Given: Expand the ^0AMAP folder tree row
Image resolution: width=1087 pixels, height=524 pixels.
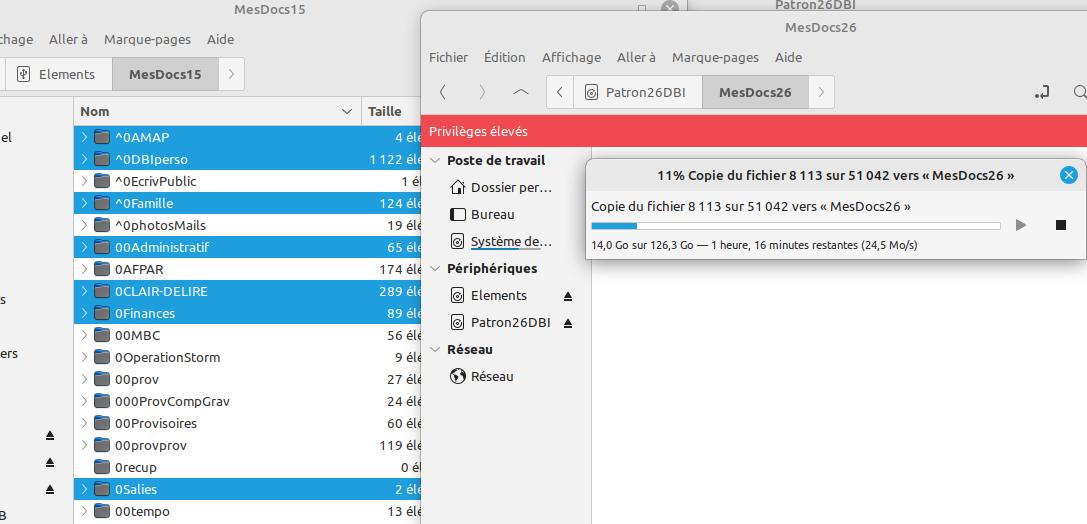Looking at the screenshot, I should click(x=84, y=137).
